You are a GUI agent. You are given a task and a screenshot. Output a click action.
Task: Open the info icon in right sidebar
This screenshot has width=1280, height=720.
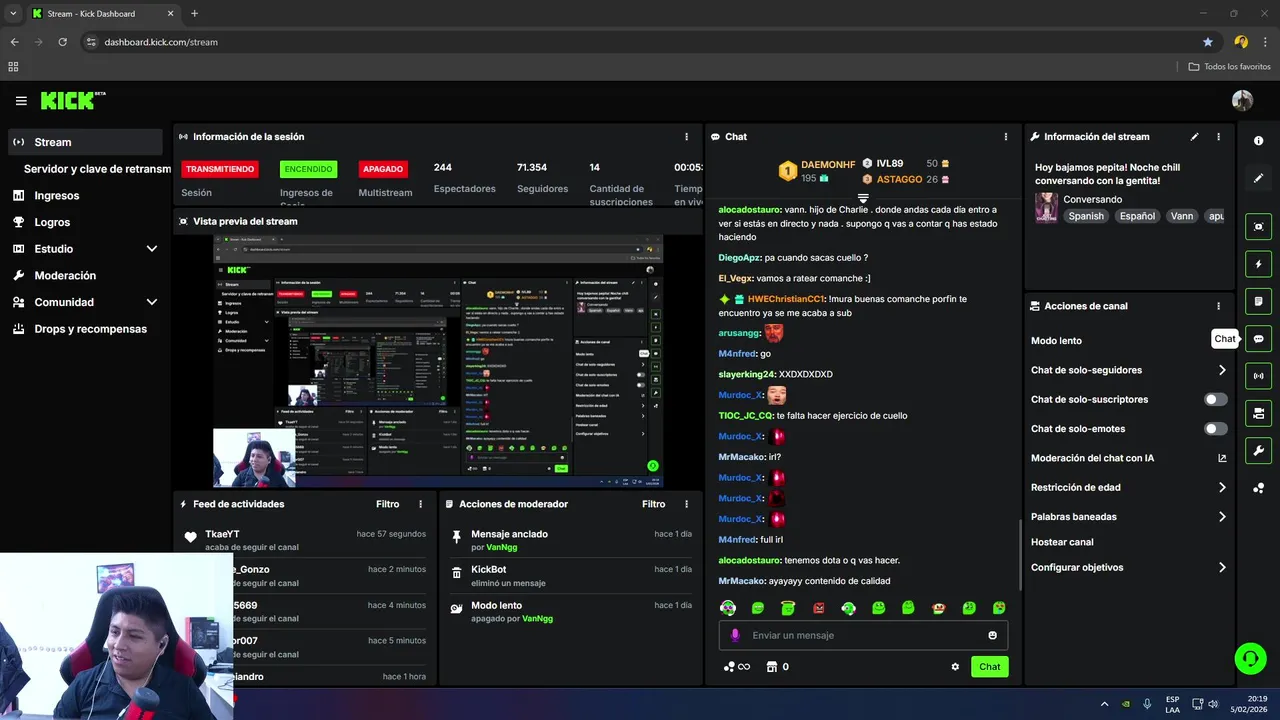pyautogui.click(x=1258, y=141)
